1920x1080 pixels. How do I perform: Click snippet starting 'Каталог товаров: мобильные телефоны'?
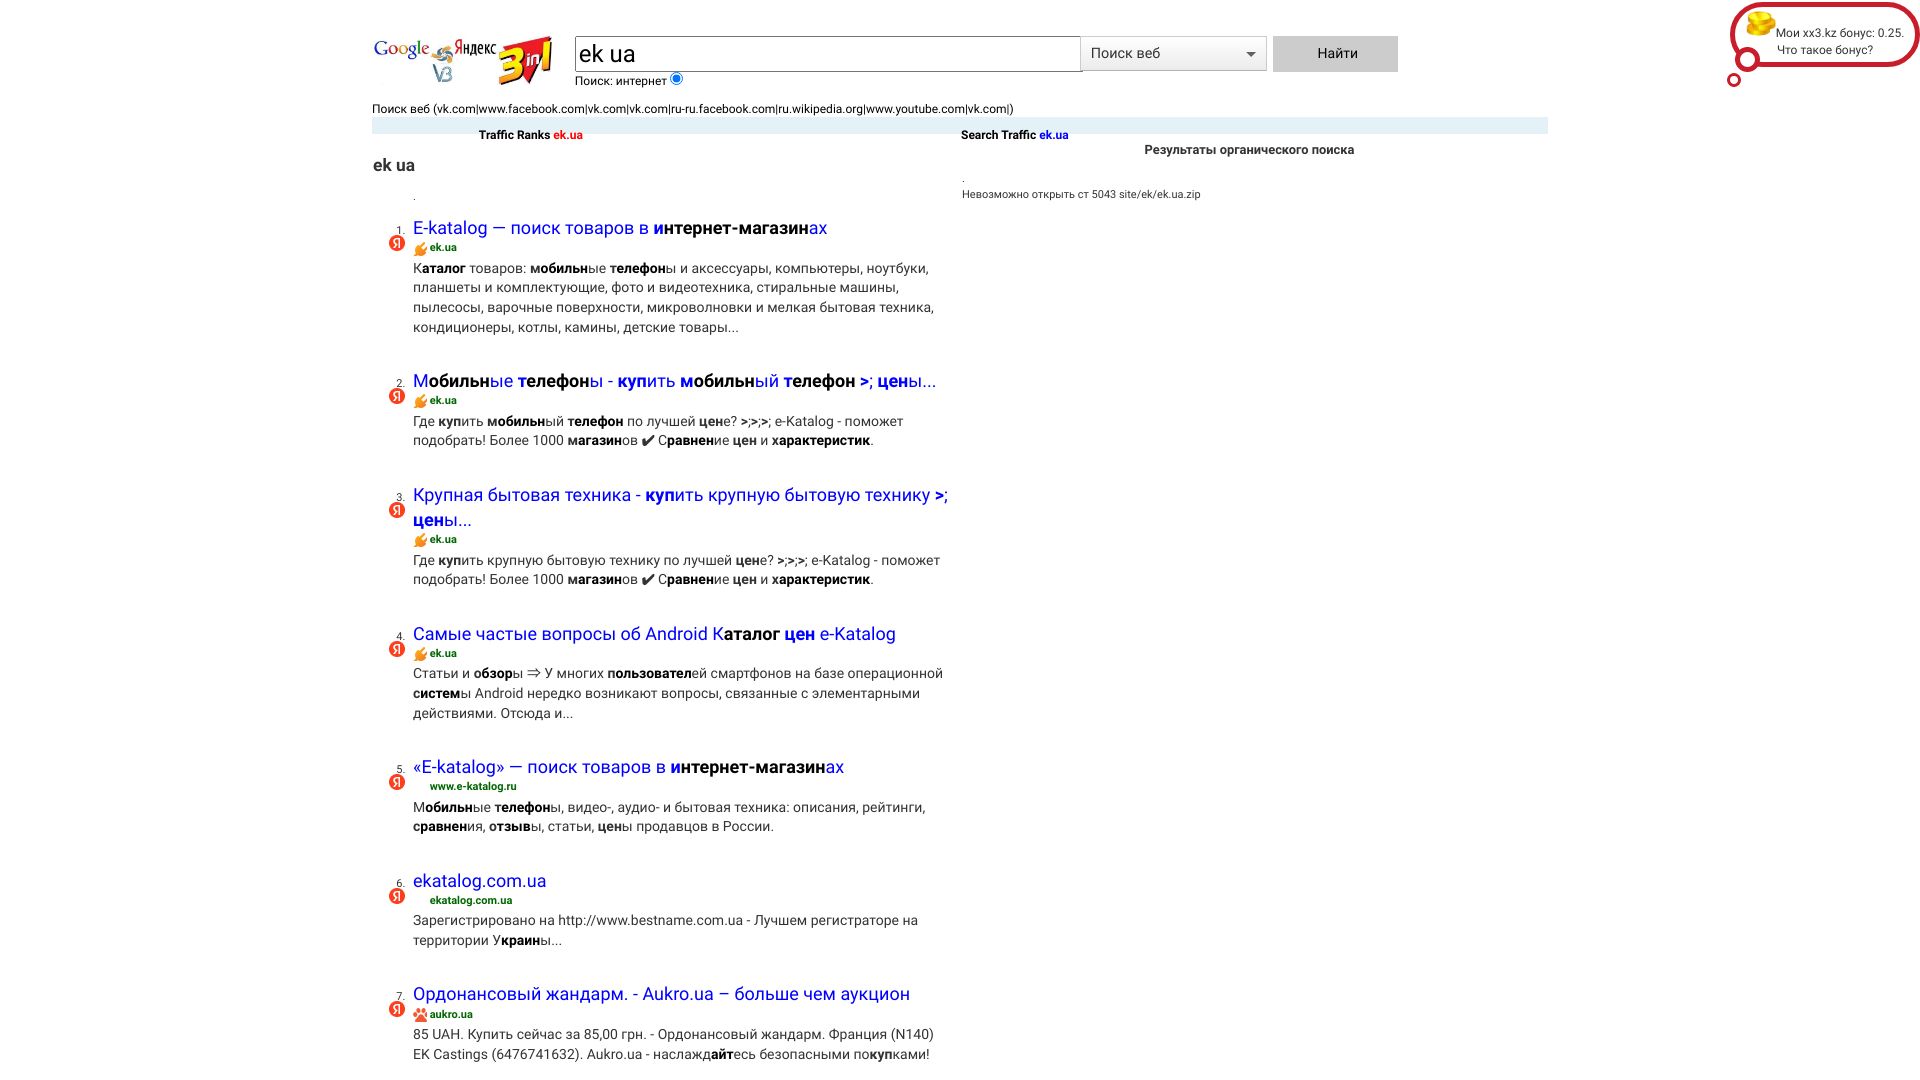[x=673, y=298]
